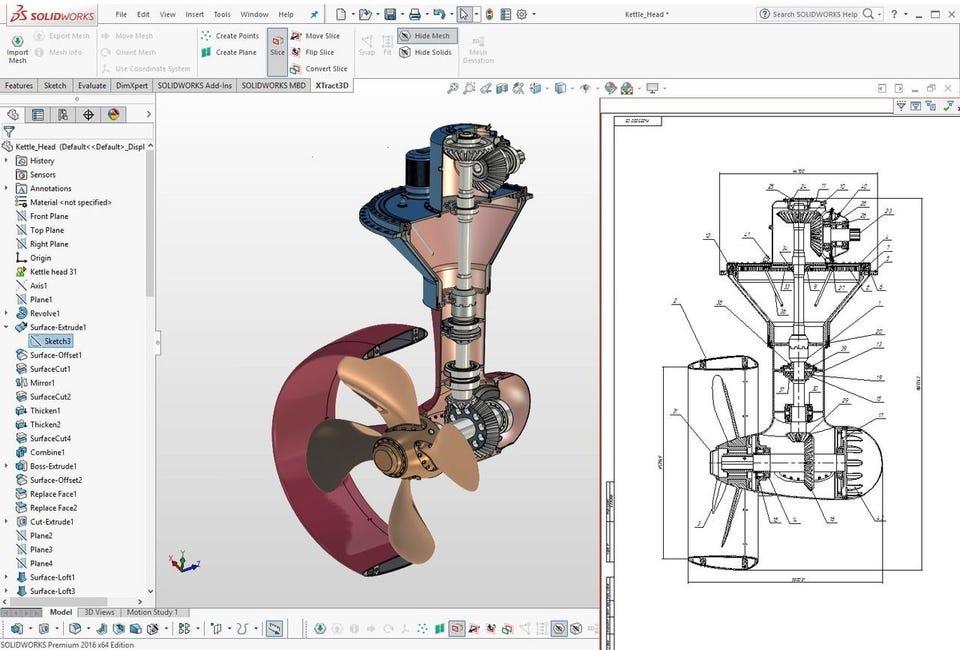Open the Help question mark button
The height and width of the screenshot is (650, 960).
tap(894, 14)
